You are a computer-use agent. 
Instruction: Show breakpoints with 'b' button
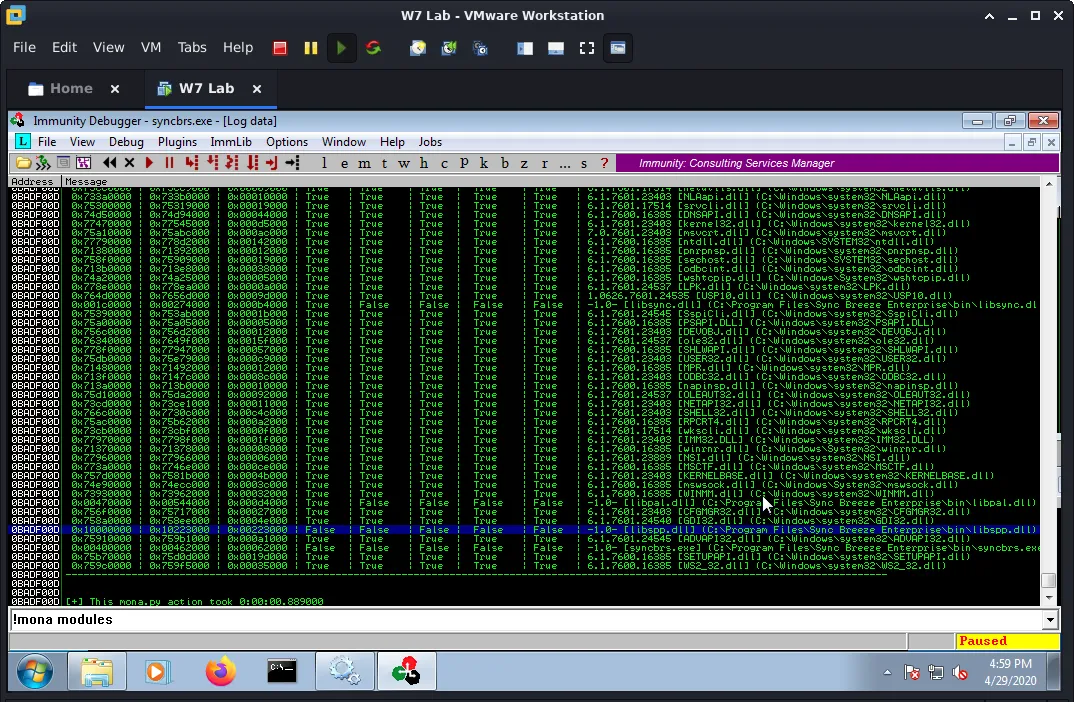click(504, 163)
